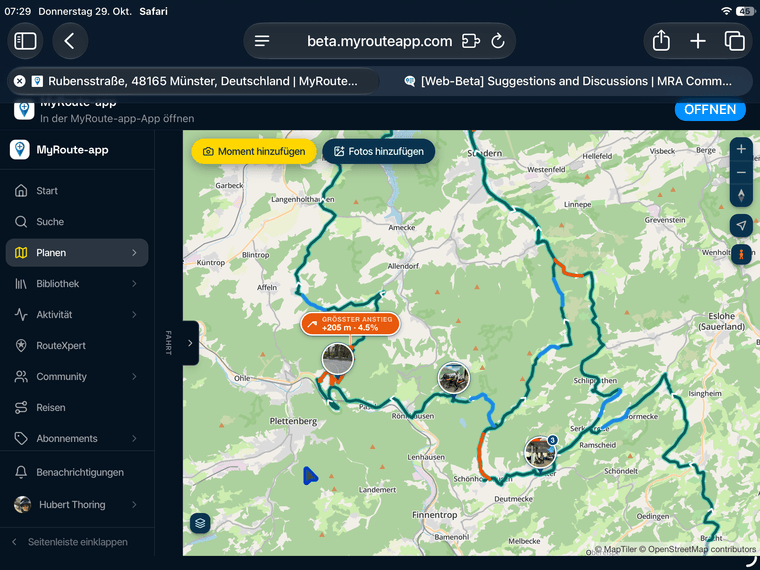Center map on current location
The height and width of the screenshot is (570, 760).
tap(741, 225)
